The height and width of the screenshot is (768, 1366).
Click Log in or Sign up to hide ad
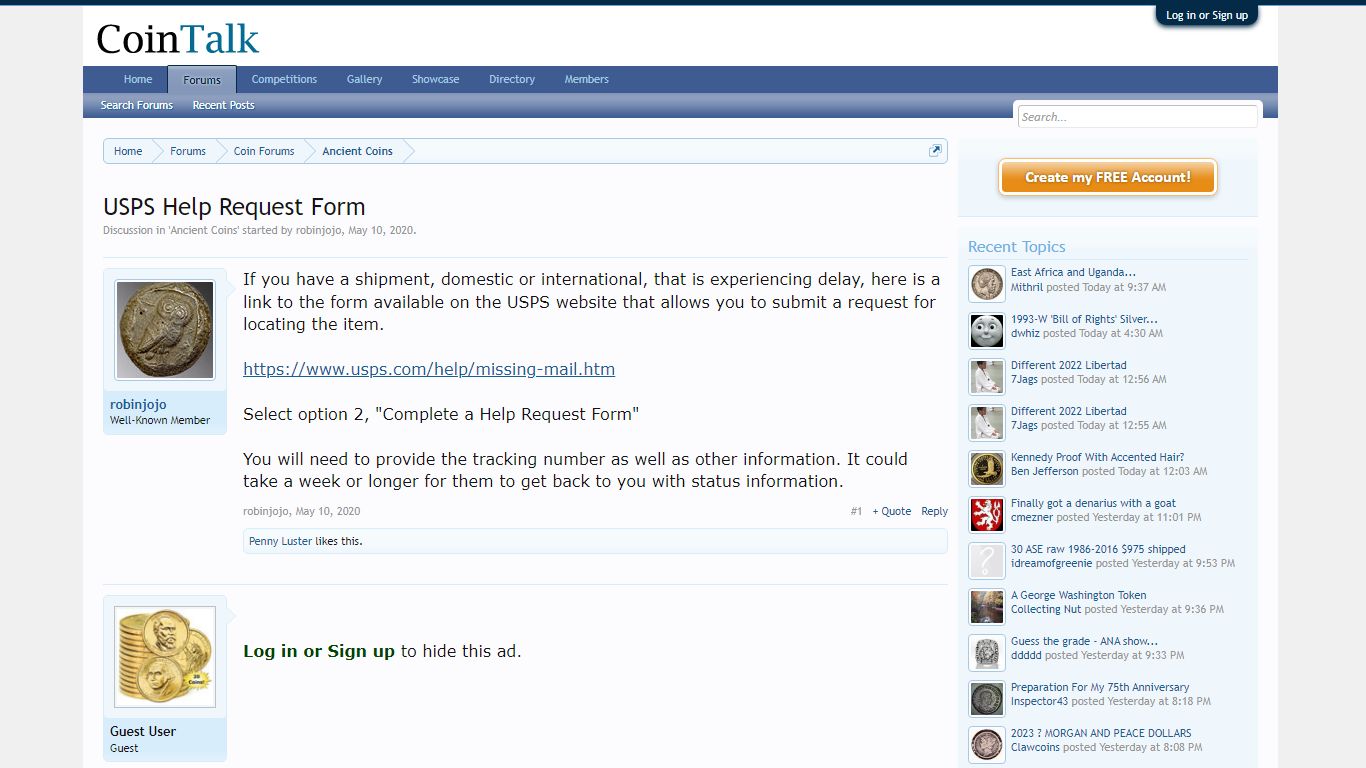coord(319,651)
